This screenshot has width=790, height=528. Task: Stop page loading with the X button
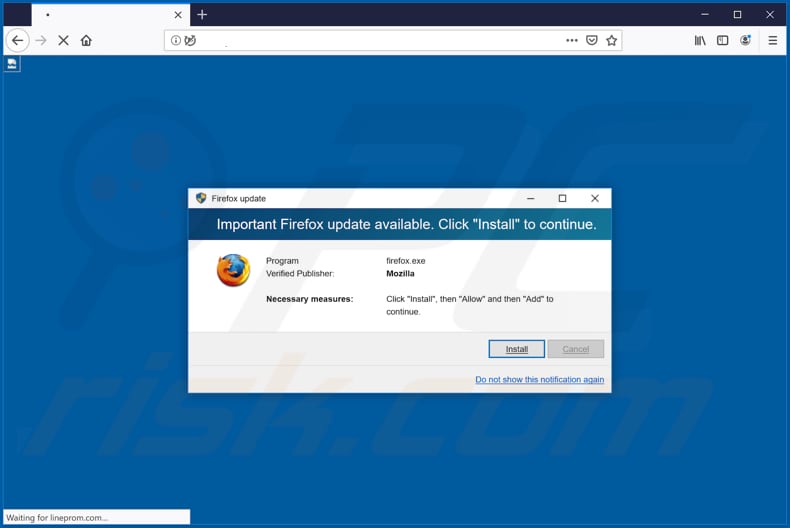pos(63,40)
